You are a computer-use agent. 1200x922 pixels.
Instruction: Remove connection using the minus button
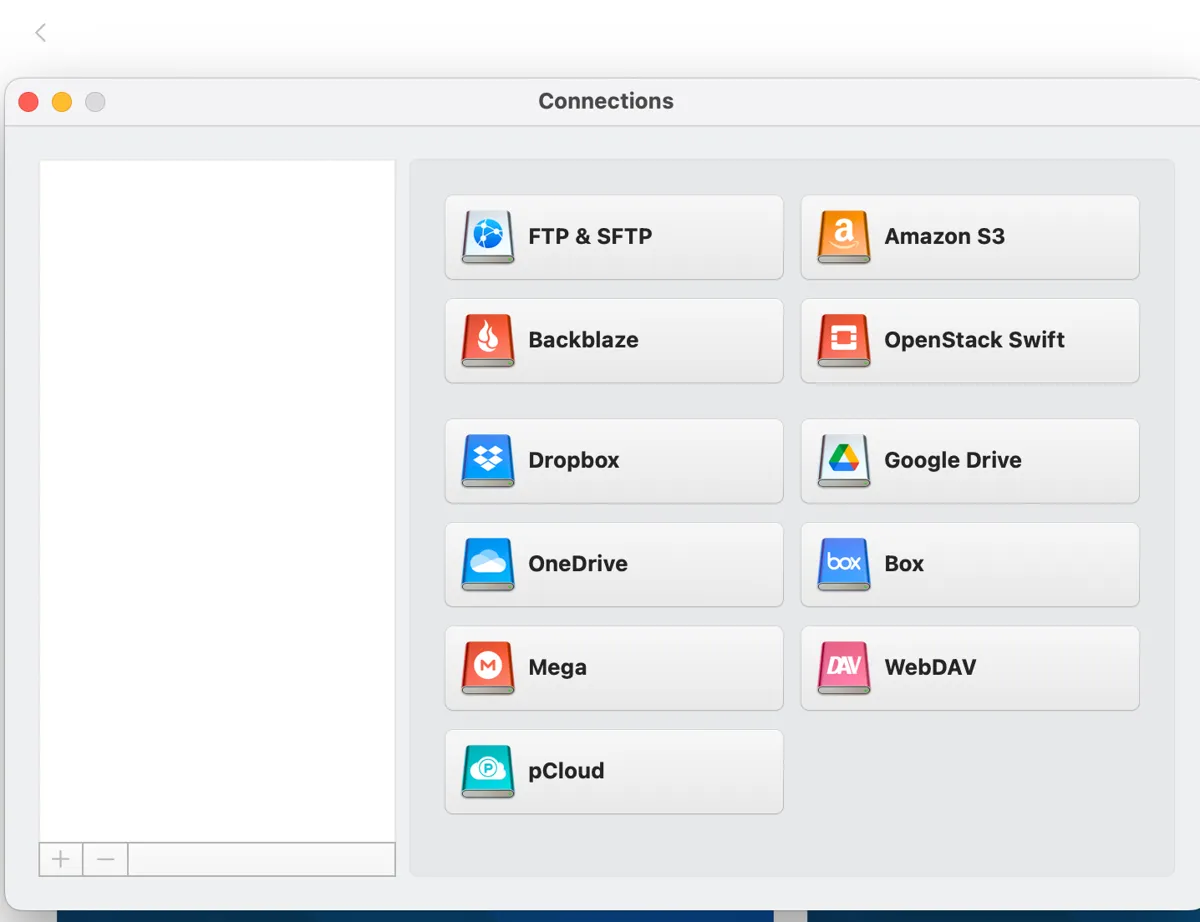(106, 859)
